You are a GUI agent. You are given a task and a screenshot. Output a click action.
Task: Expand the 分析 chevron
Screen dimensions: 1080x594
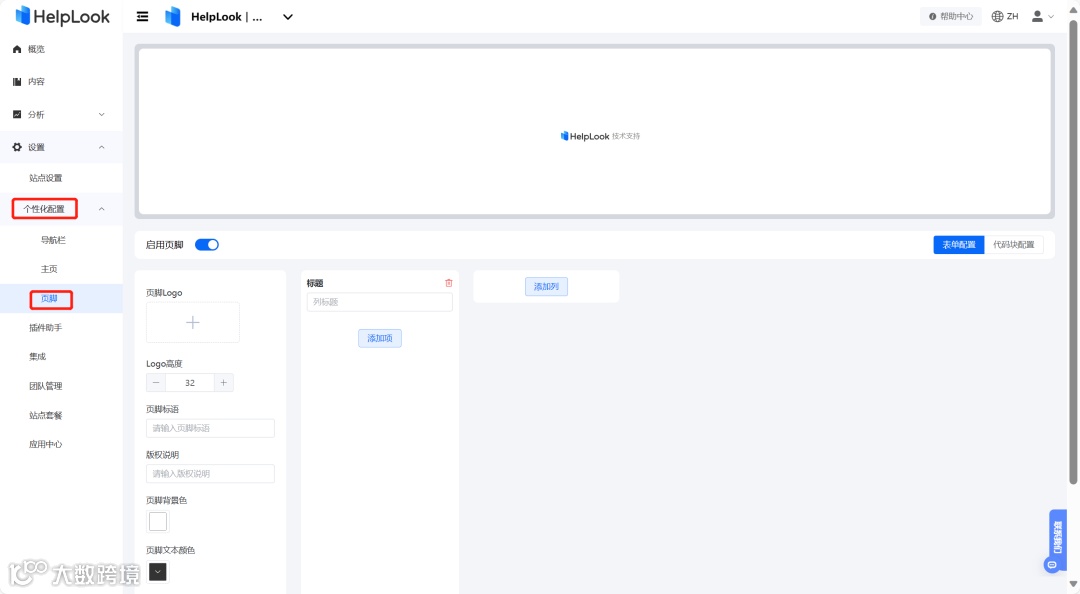[101, 114]
